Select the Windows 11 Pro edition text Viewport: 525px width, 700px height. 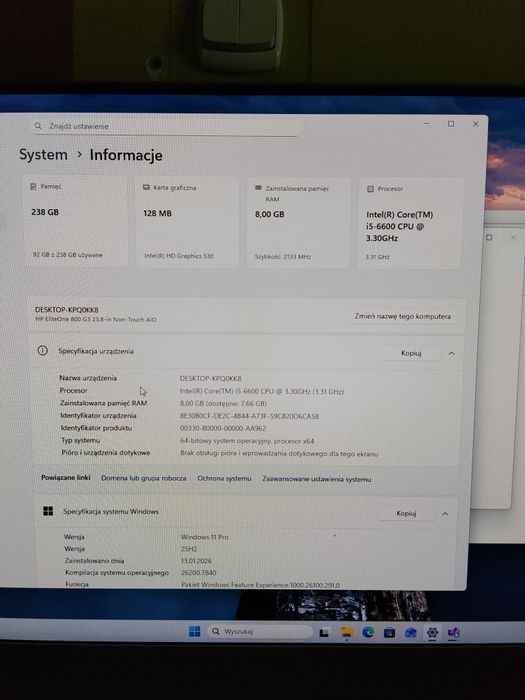204,537
